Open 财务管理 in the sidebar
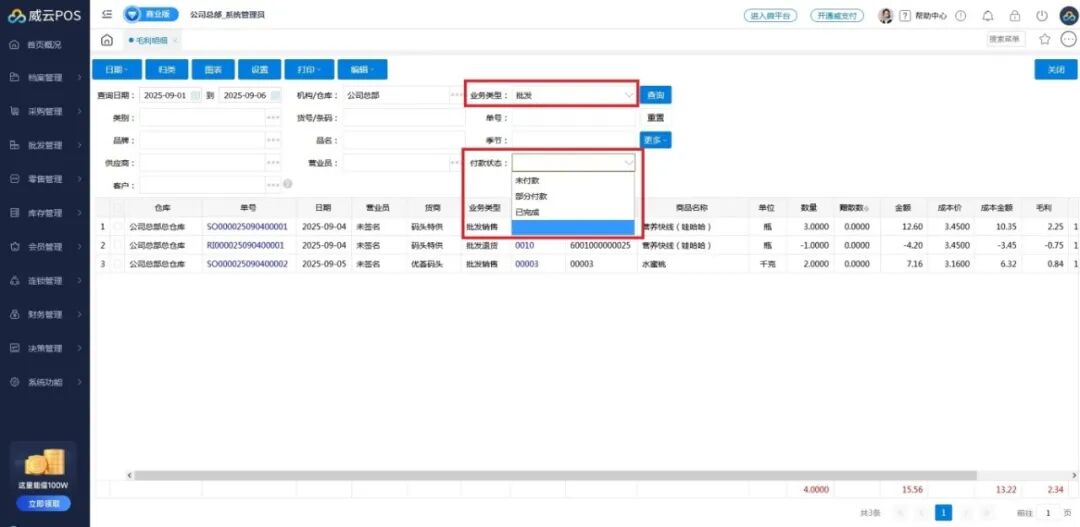The width and height of the screenshot is (1080, 527). click(44, 314)
